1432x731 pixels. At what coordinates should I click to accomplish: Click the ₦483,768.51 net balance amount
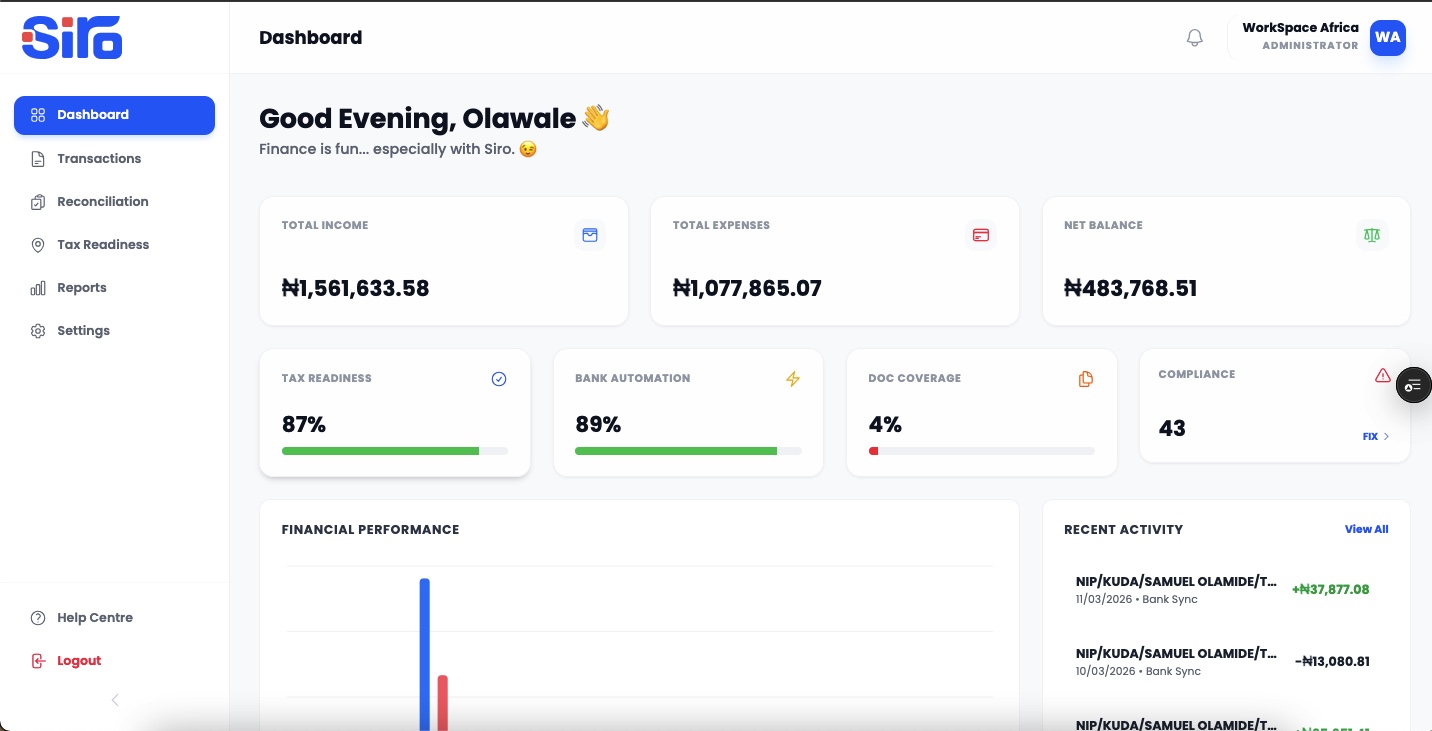pos(1131,289)
